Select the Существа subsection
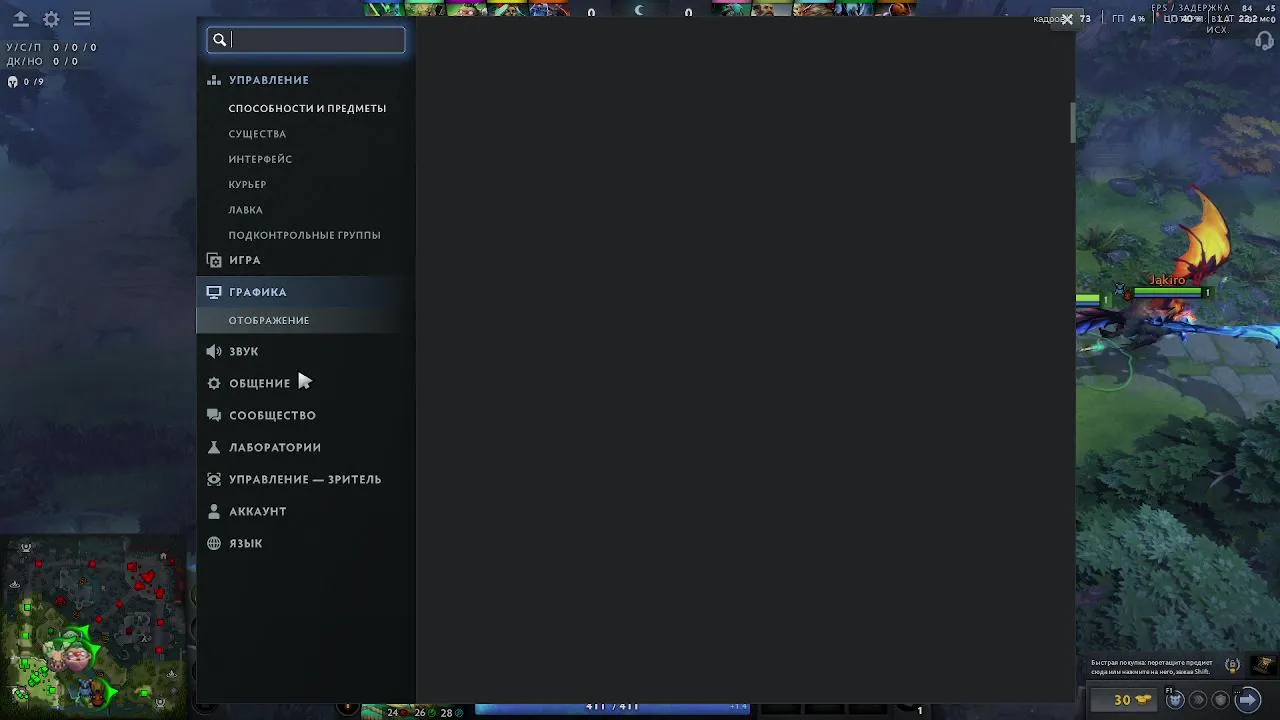Image resolution: width=1280 pixels, height=720 pixels. point(257,134)
